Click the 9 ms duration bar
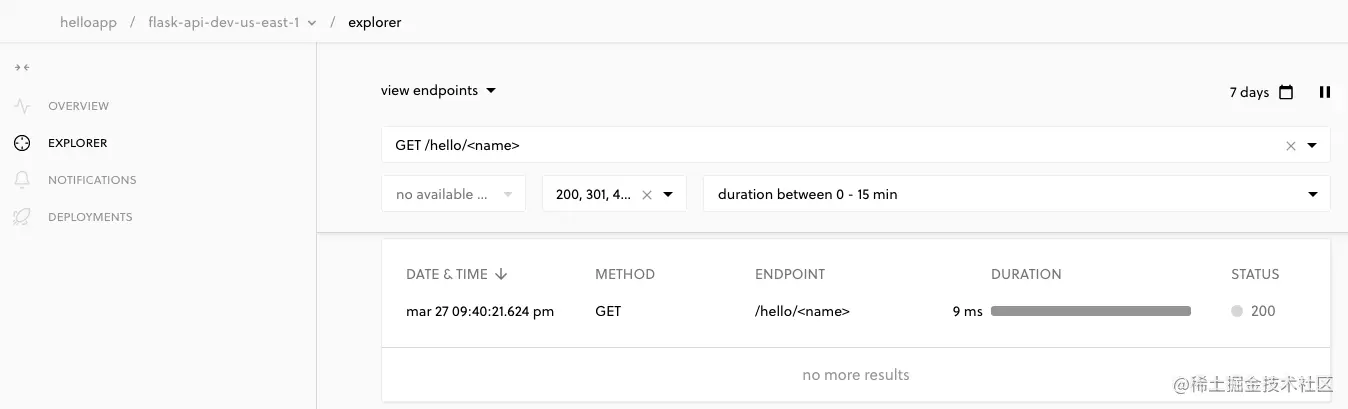 tap(1090, 311)
